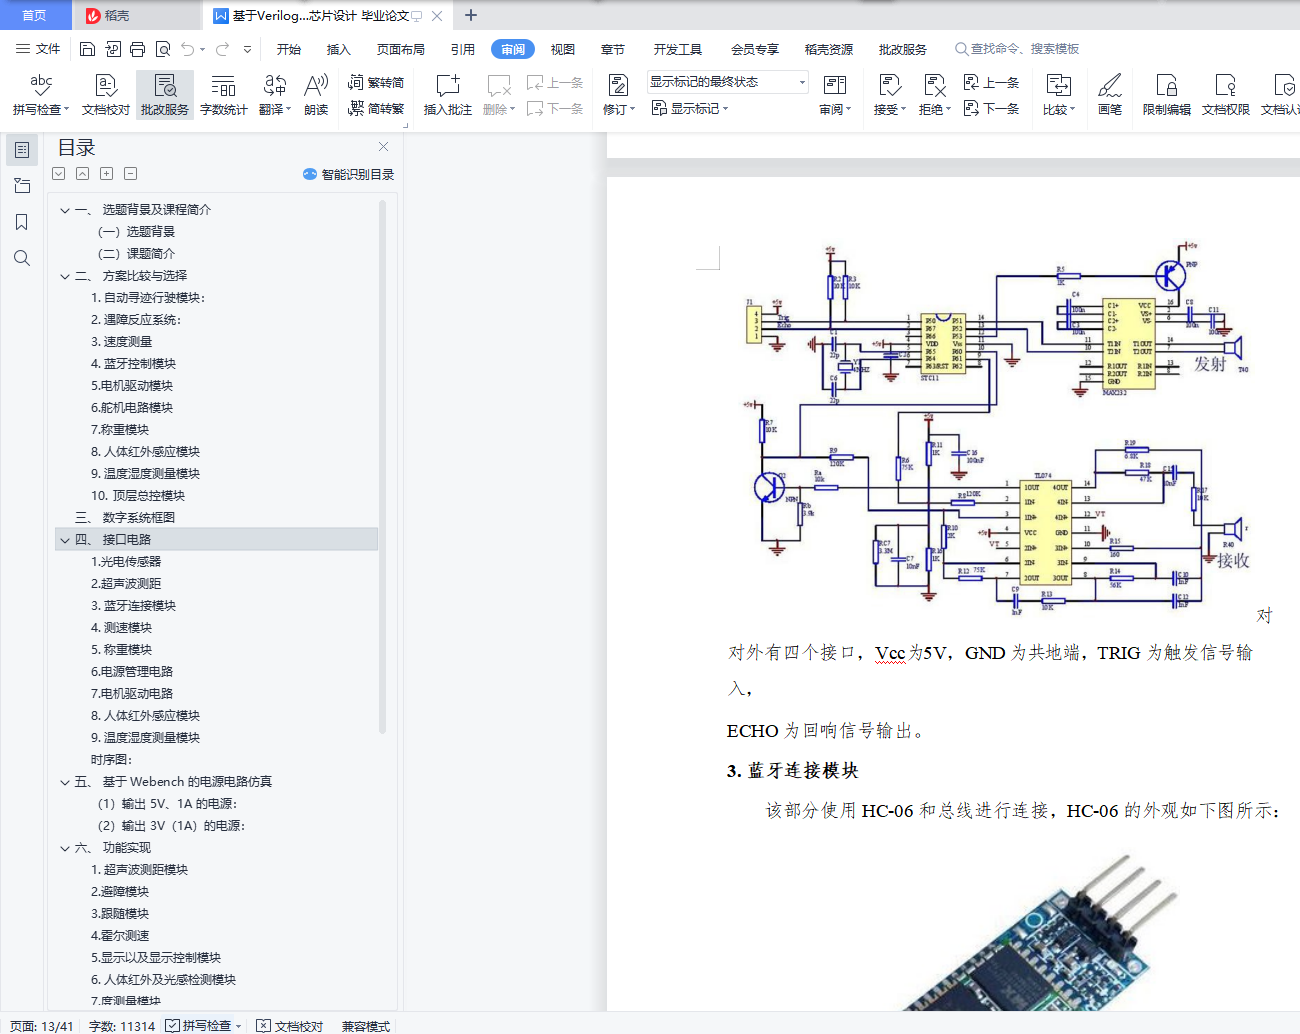This screenshot has width=1300, height=1034.
Task: Open the 显示标记 dropdown
Action: point(690,108)
